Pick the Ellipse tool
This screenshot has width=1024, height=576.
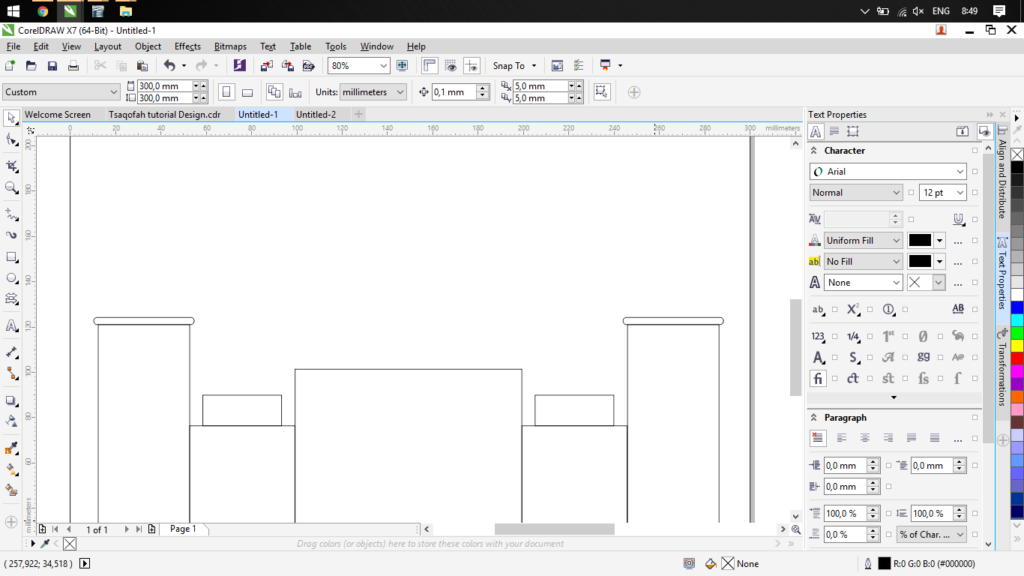(x=12, y=279)
